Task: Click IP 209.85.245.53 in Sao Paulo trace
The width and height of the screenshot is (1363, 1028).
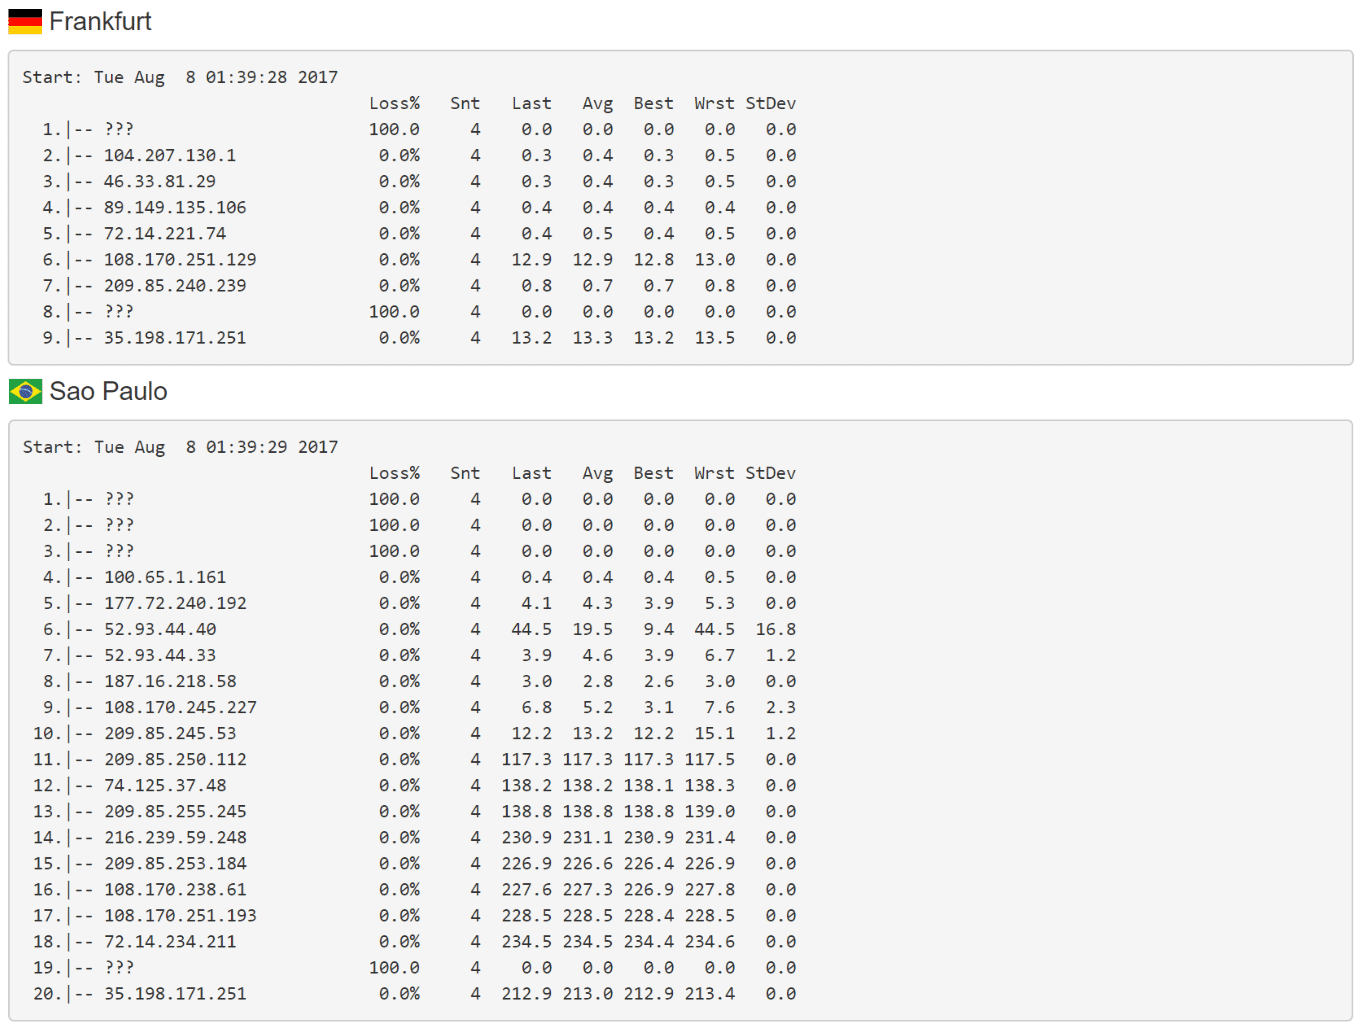Action: tap(170, 733)
